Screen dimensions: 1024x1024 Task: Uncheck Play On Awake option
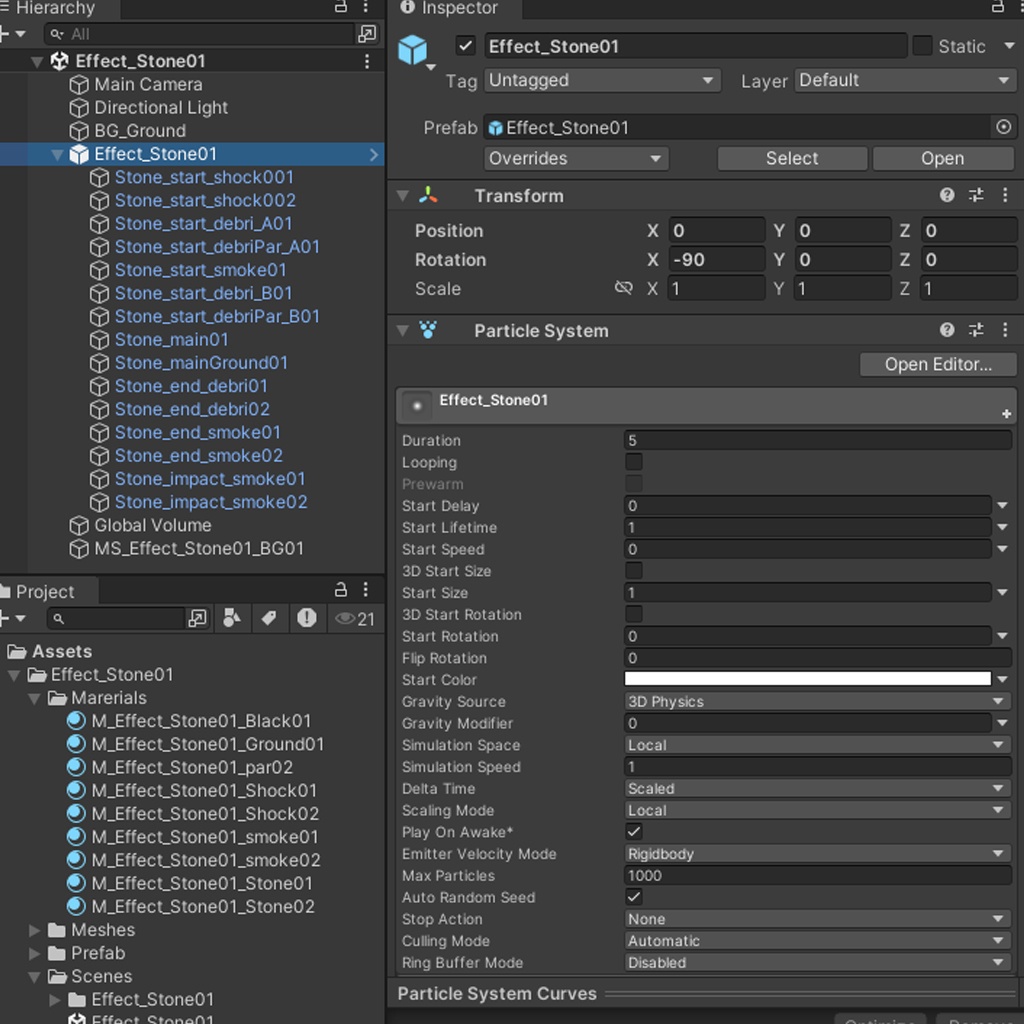coord(634,832)
